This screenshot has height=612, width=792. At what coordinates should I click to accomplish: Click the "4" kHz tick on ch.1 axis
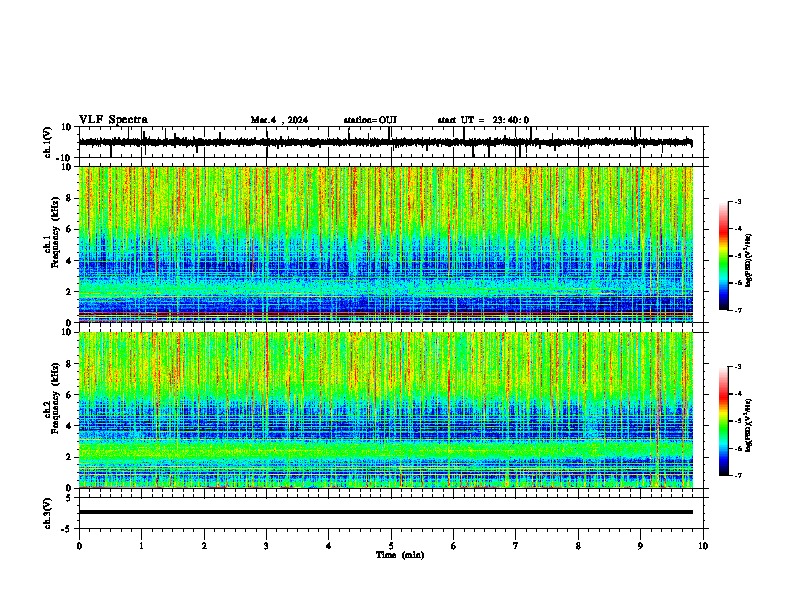[x=69, y=261]
